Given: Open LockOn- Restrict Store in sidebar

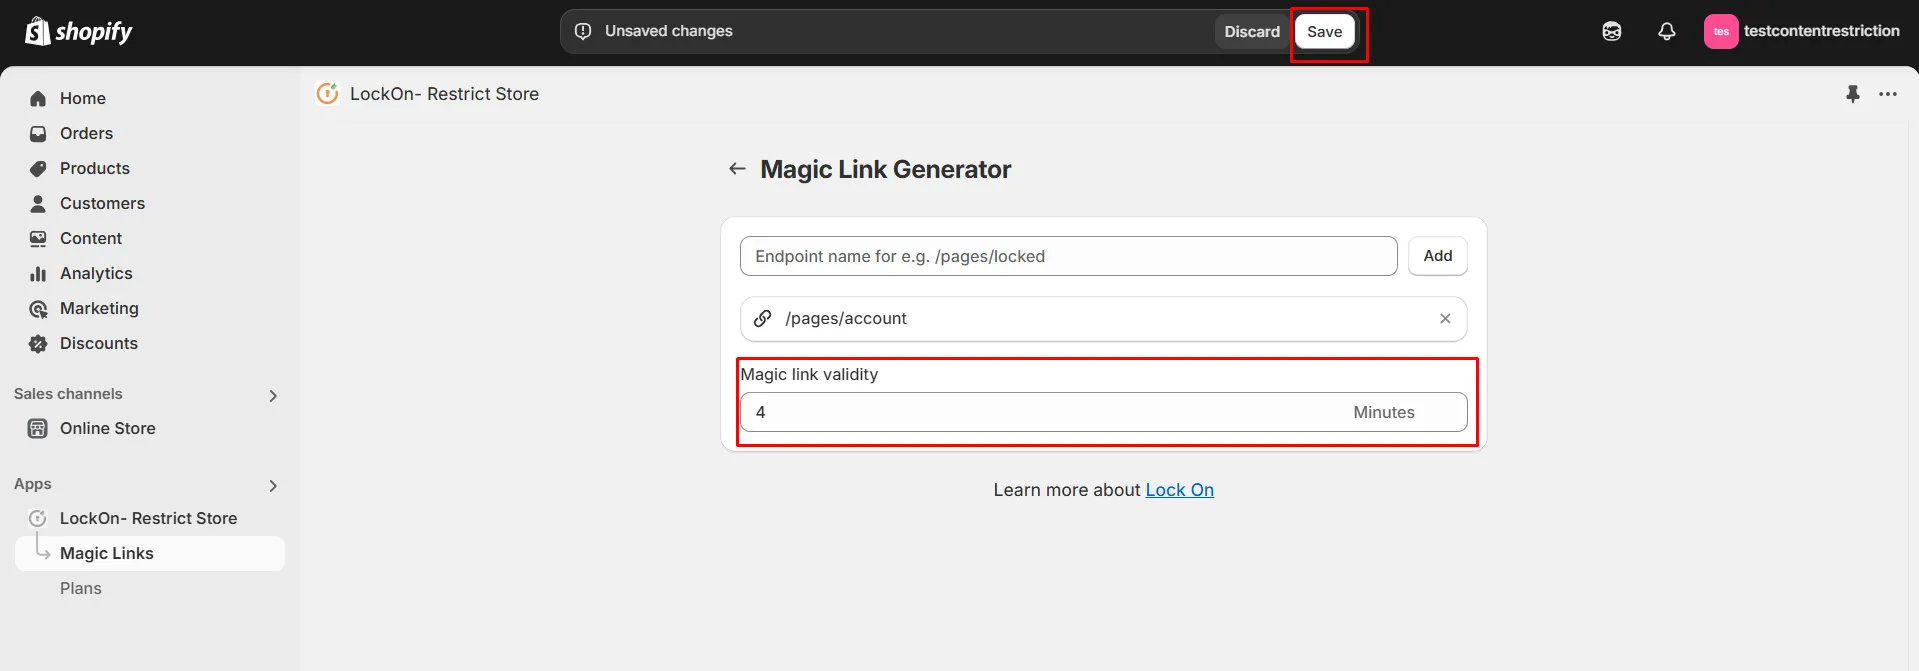Looking at the screenshot, I should 150,518.
